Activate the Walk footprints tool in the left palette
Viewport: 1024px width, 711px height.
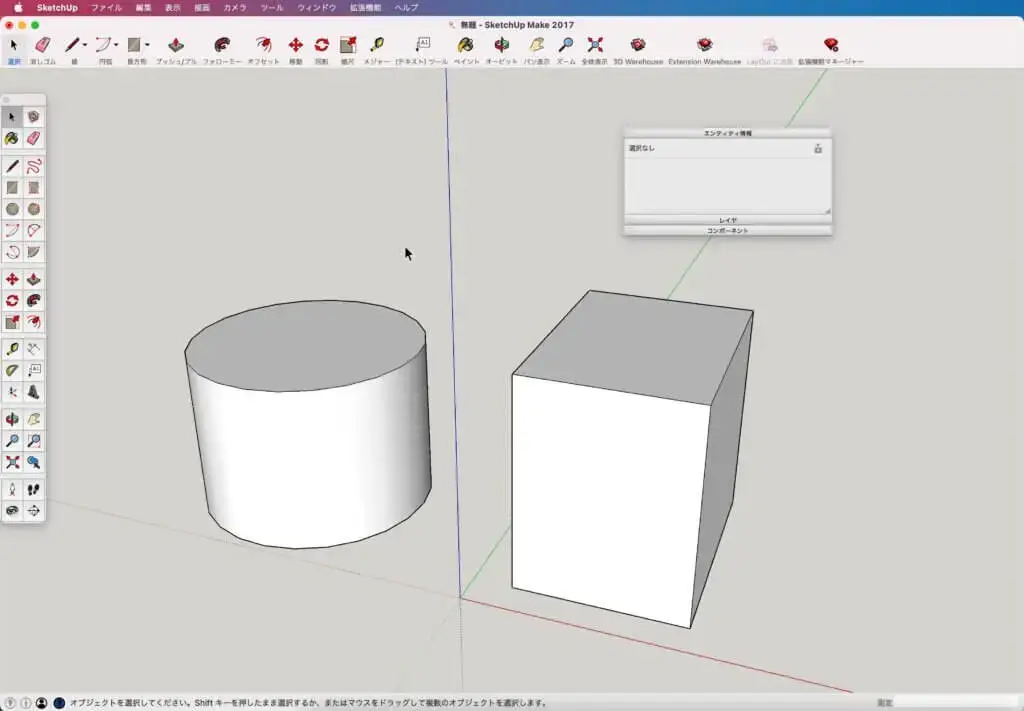point(33,490)
